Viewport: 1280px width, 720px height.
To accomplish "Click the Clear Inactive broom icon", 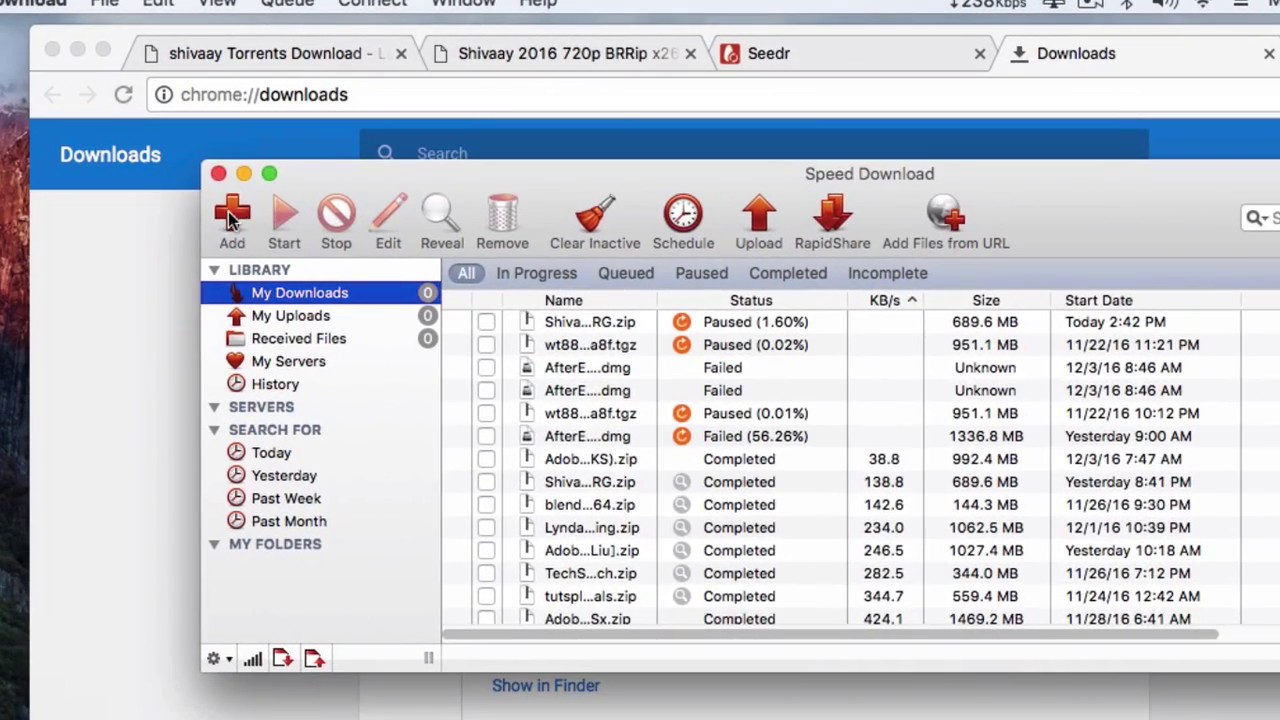I will click(x=595, y=213).
